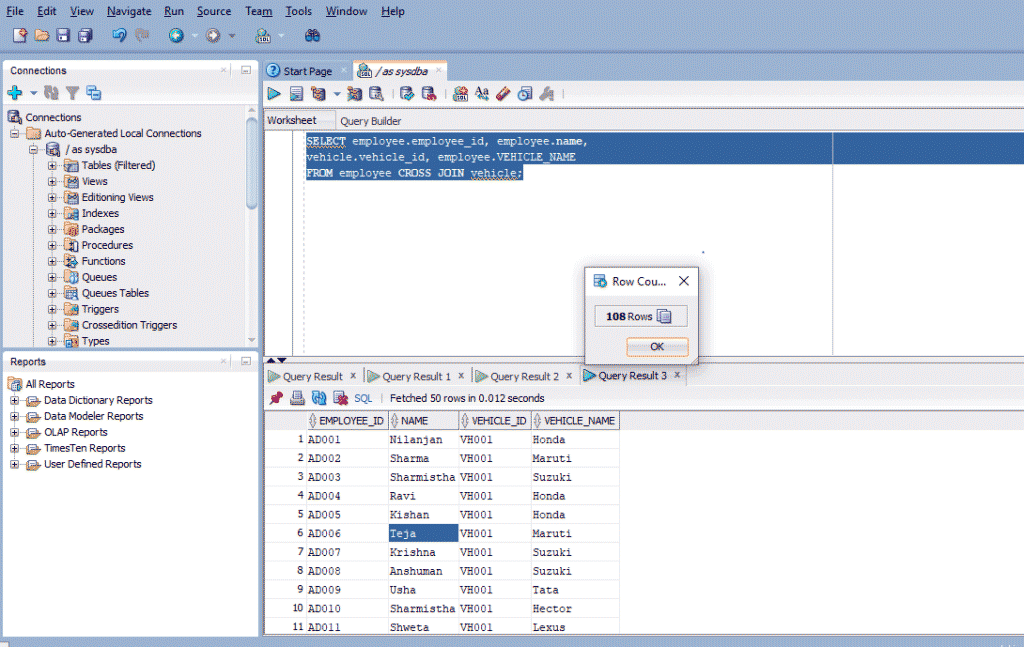Sort by the EMPLOYEE_ID column header
The width and height of the screenshot is (1024, 647).
point(347,420)
